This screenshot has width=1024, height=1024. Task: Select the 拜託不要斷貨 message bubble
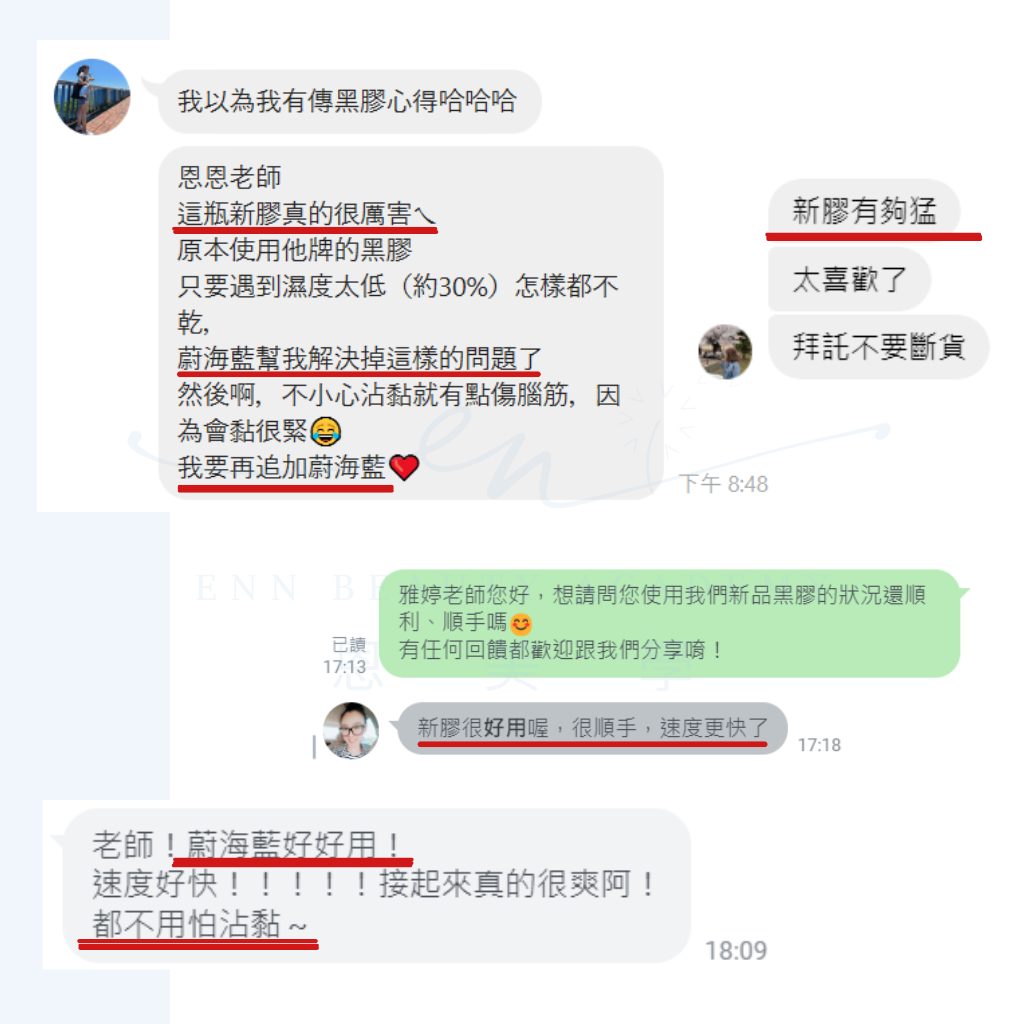tap(878, 347)
